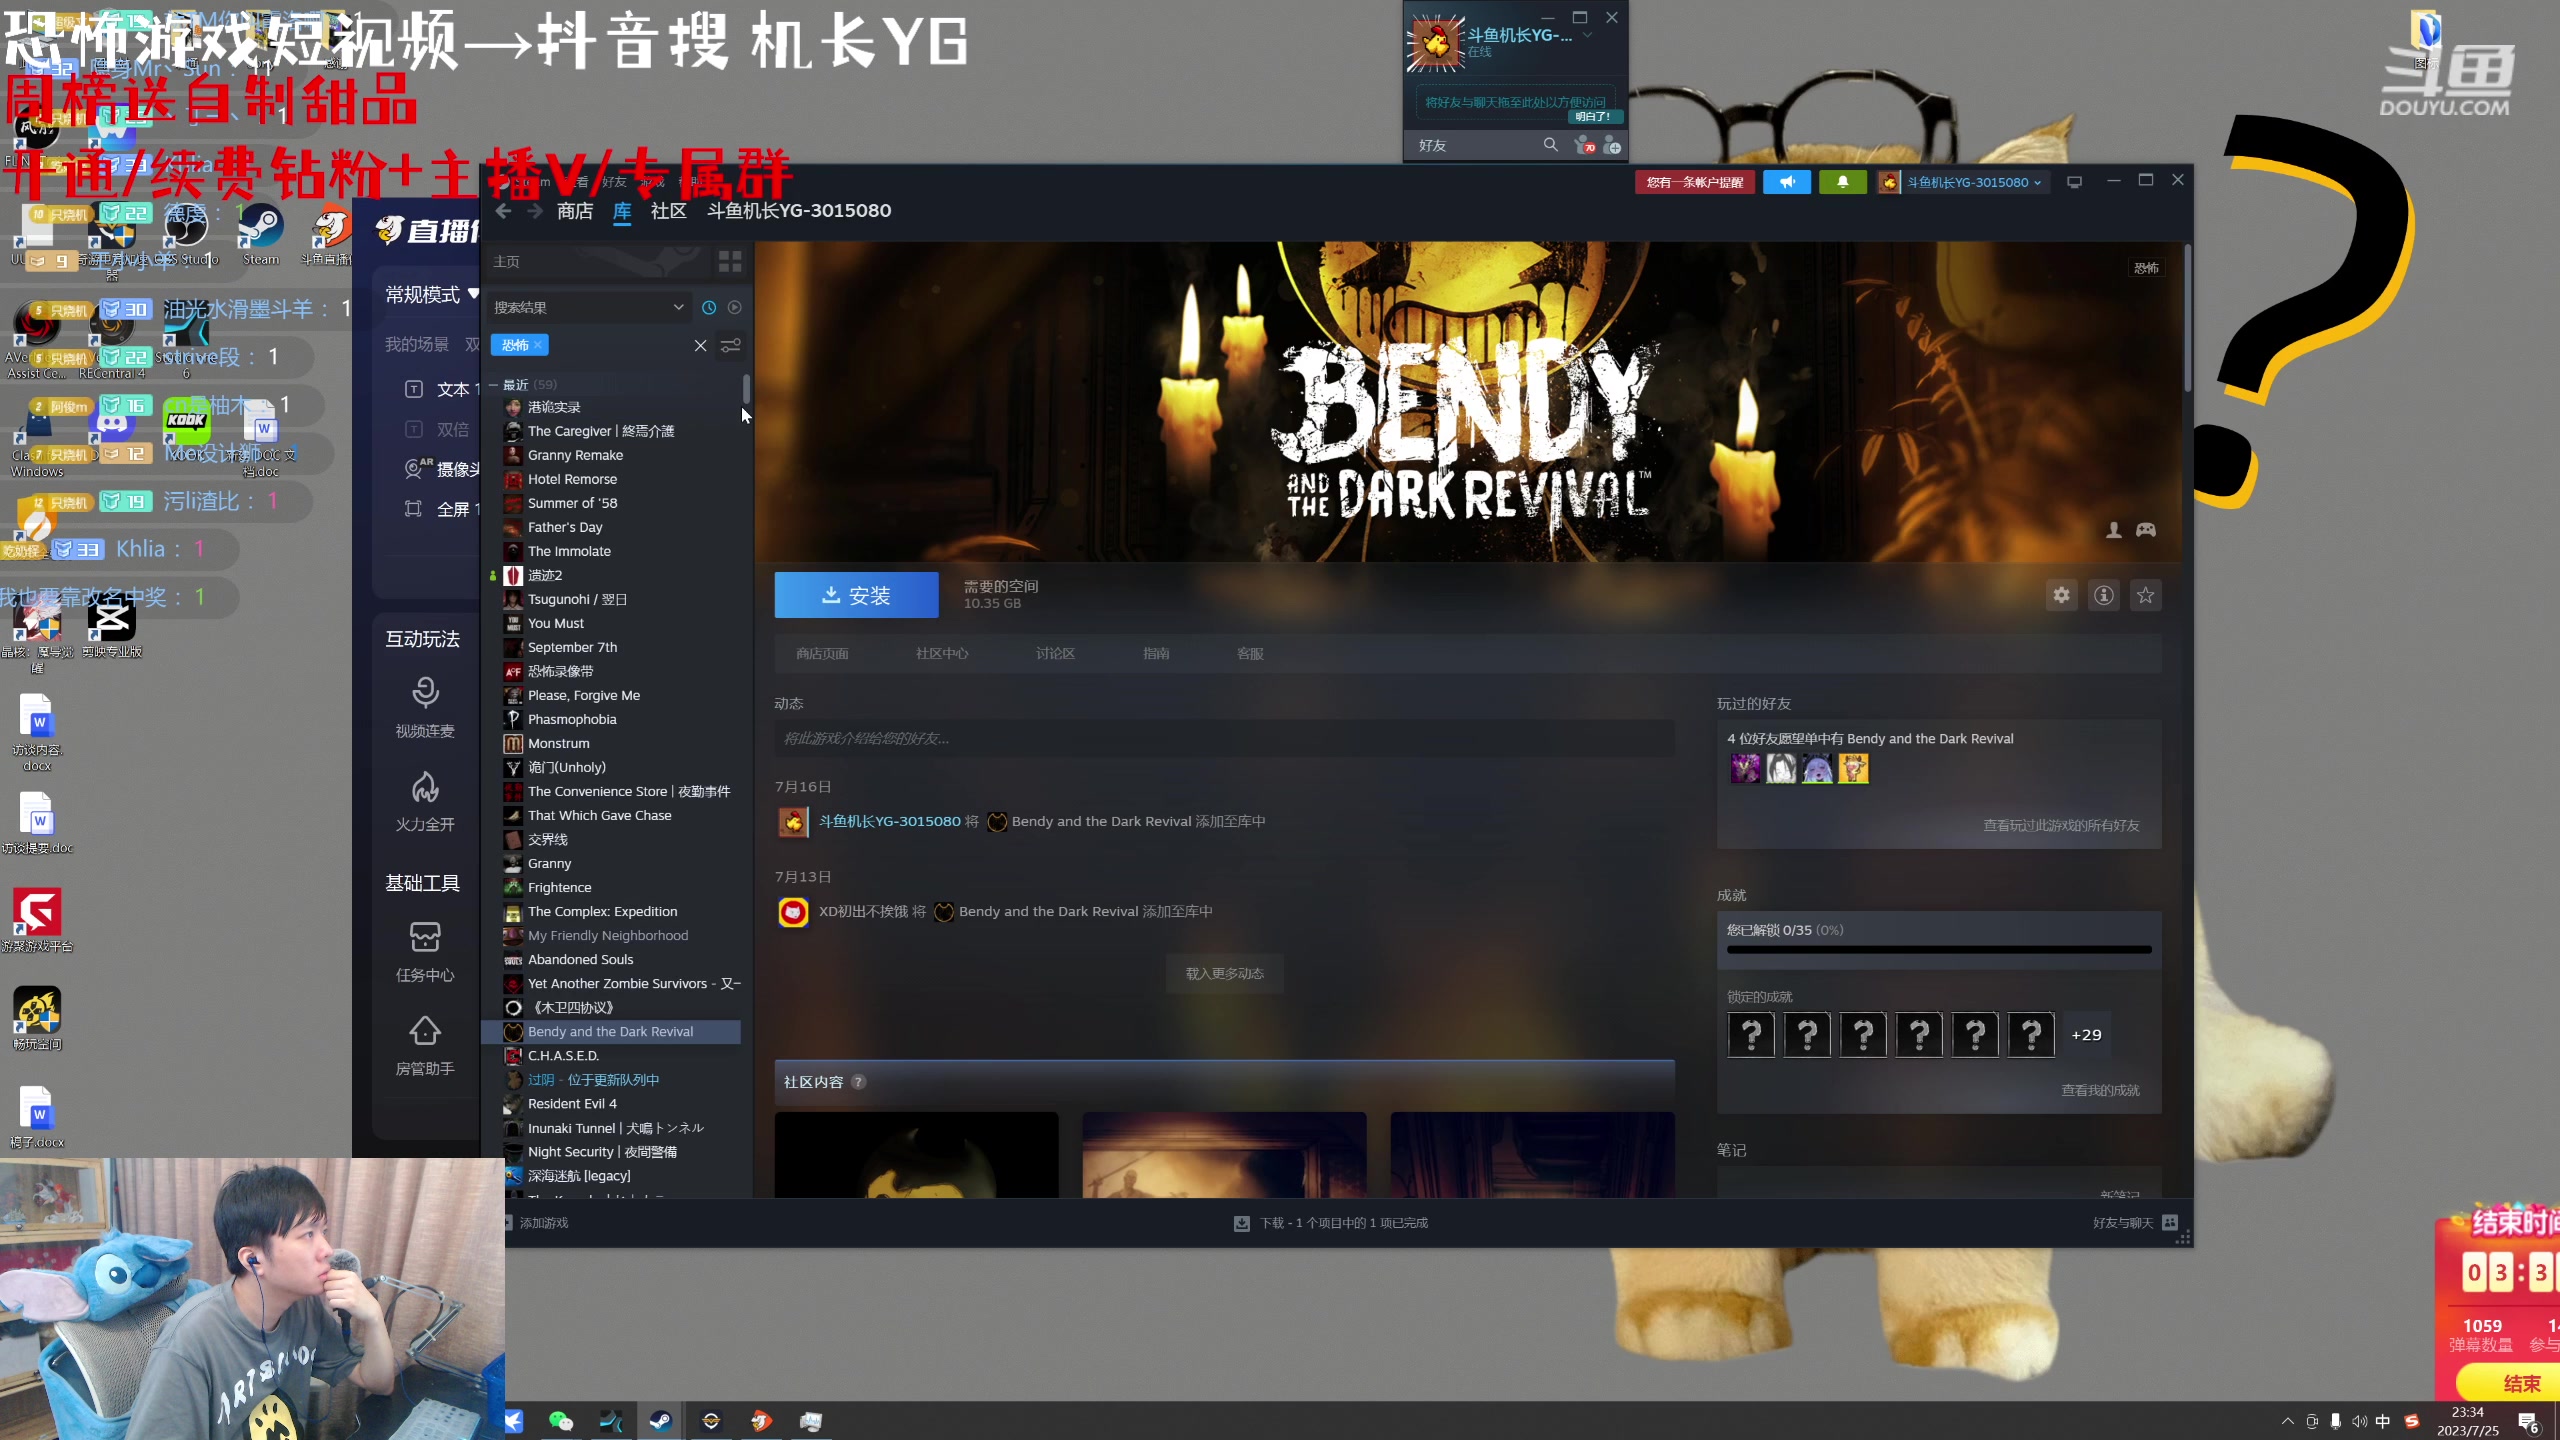Remove the 恐怖 tag filter

pyautogui.click(x=537, y=344)
